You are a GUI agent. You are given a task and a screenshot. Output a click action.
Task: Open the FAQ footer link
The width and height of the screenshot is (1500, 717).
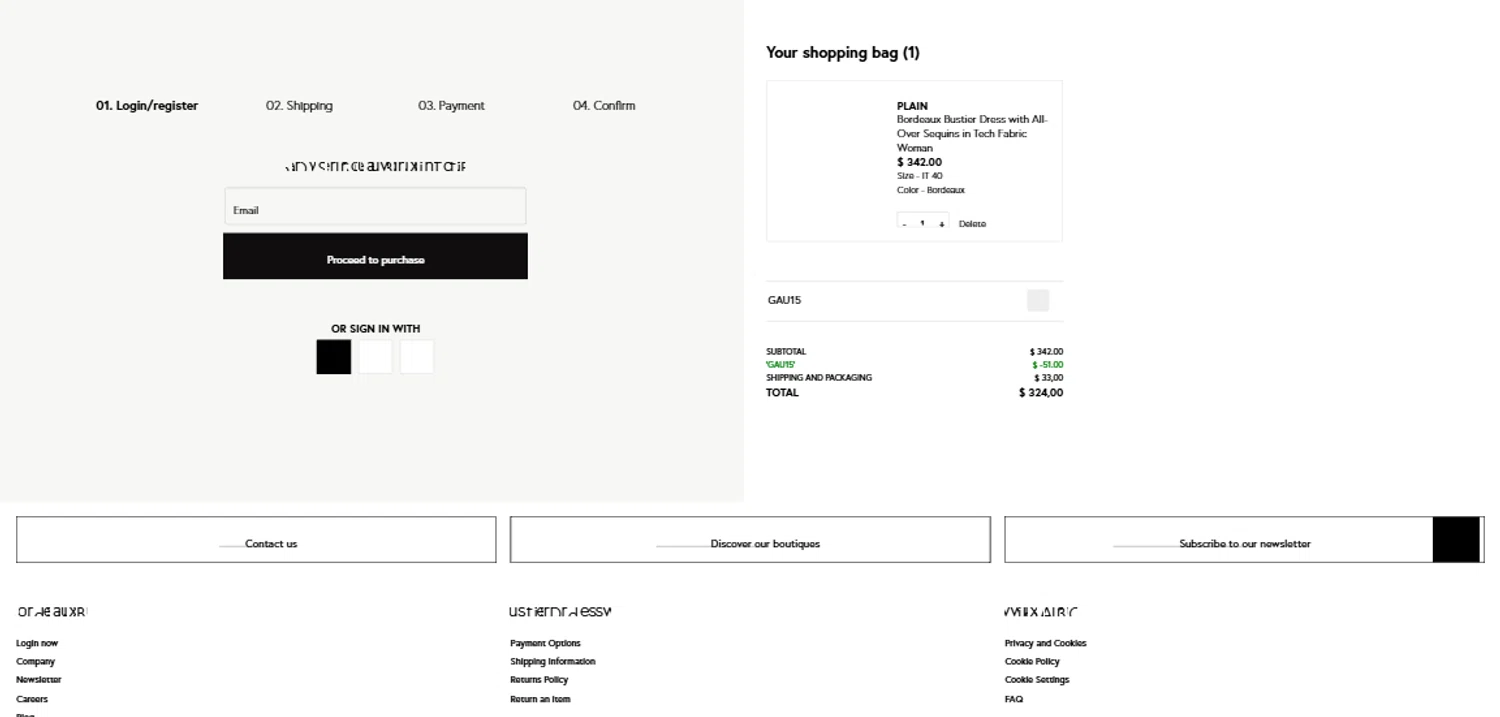tap(1014, 699)
